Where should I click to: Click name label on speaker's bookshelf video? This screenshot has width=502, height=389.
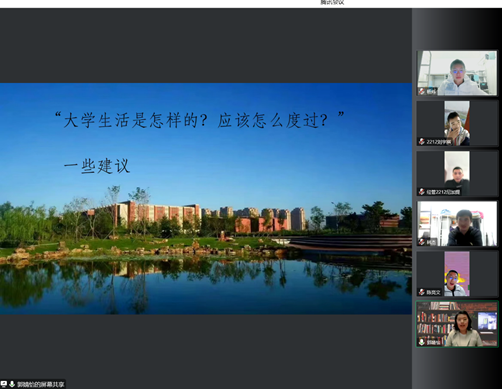[433, 342]
